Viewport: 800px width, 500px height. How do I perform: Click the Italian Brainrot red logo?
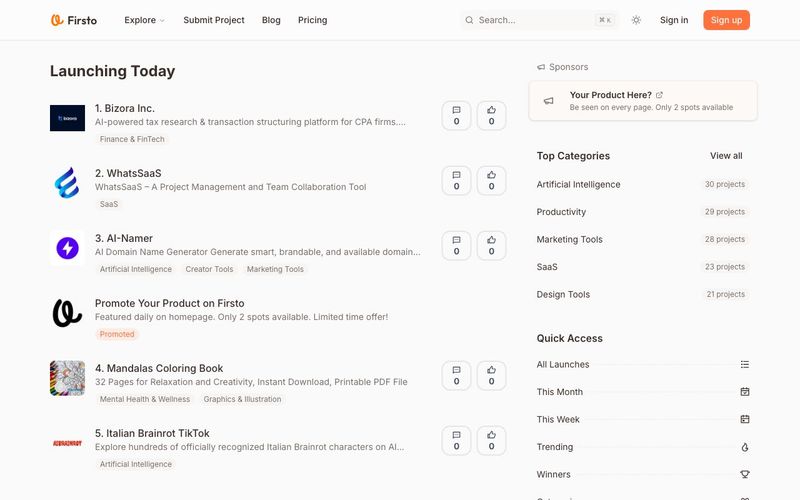pyautogui.click(x=67, y=443)
